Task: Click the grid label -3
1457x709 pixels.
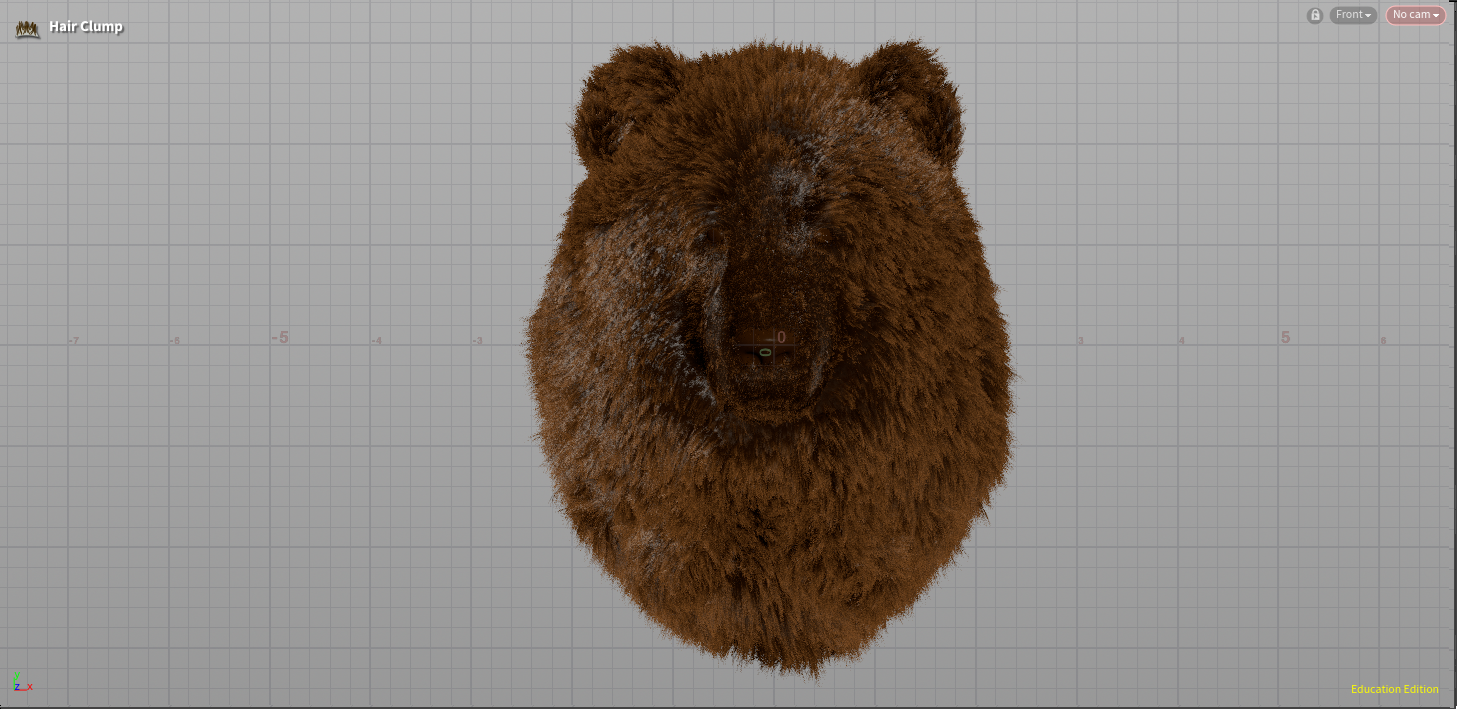Action: point(477,341)
